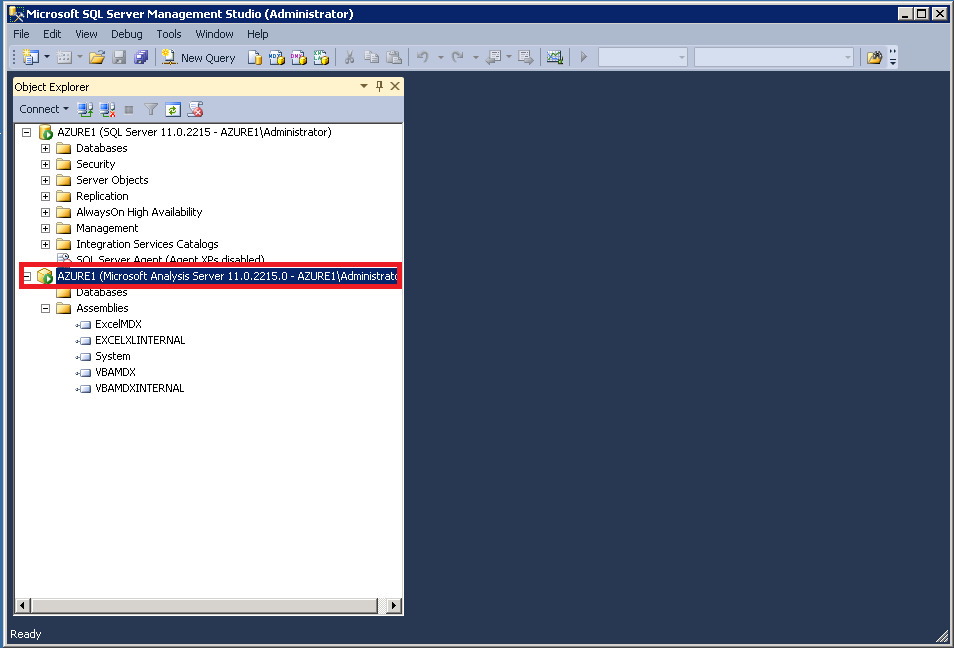This screenshot has width=954, height=648.
Task: Open the New Project dropdown arrow
Action: pos(47,57)
